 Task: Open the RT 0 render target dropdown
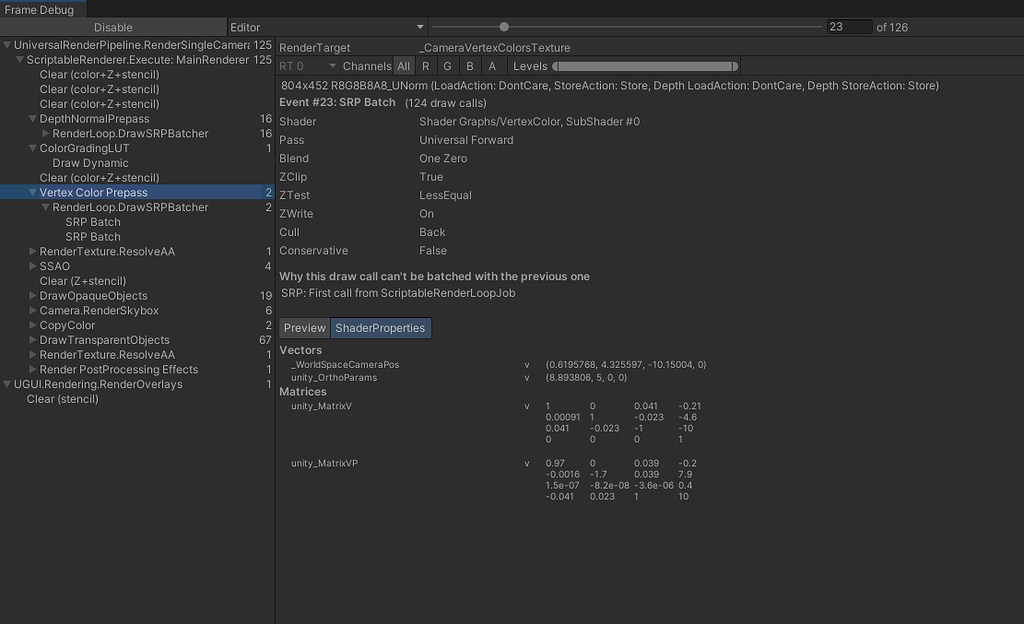pos(310,65)
